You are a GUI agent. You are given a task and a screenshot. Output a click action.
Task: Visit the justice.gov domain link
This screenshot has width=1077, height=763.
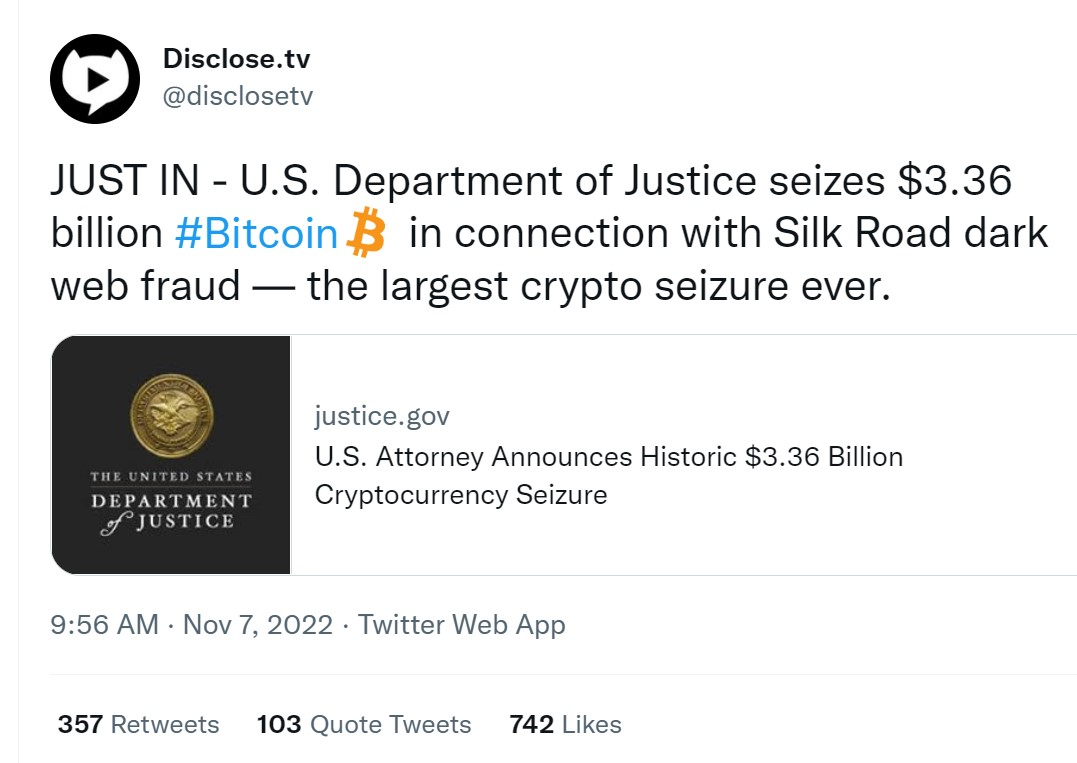(382, 415)
